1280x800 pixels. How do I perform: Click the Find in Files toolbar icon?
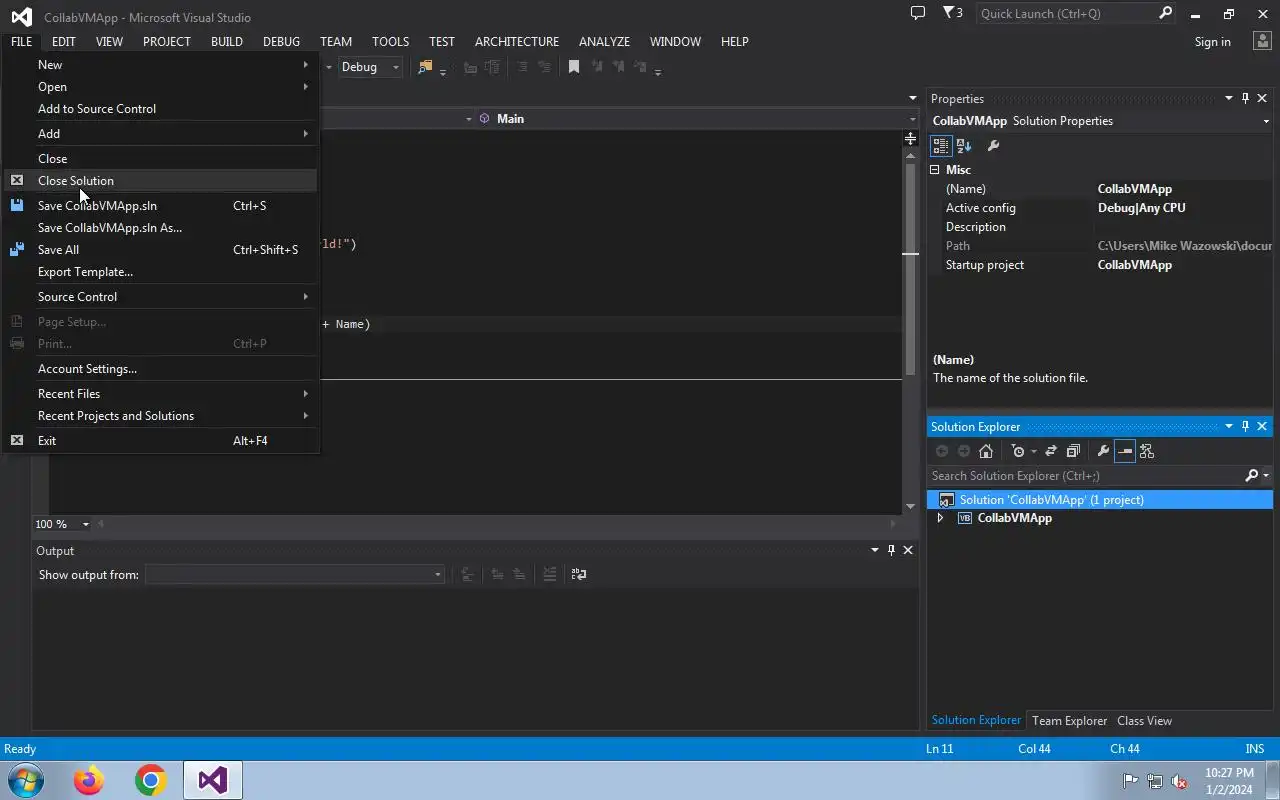pos(425,67)
